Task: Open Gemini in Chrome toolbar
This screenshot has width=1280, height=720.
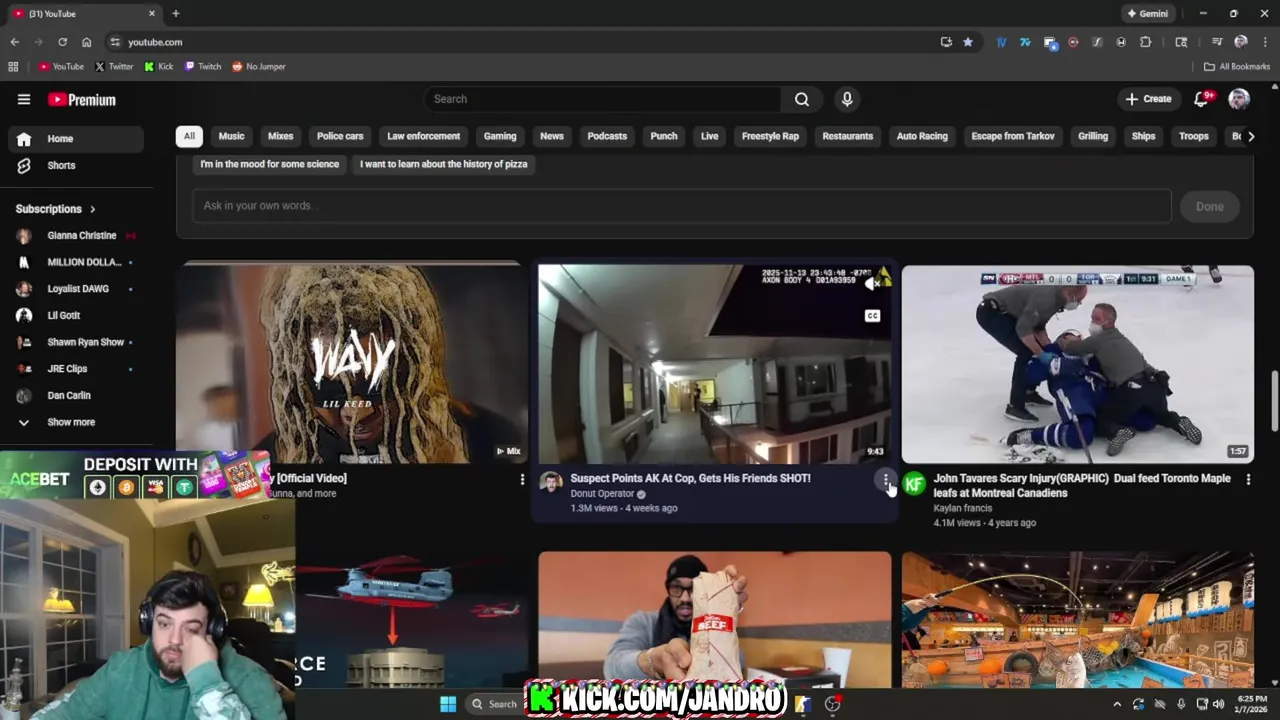Action: (x=1148, y=13)
